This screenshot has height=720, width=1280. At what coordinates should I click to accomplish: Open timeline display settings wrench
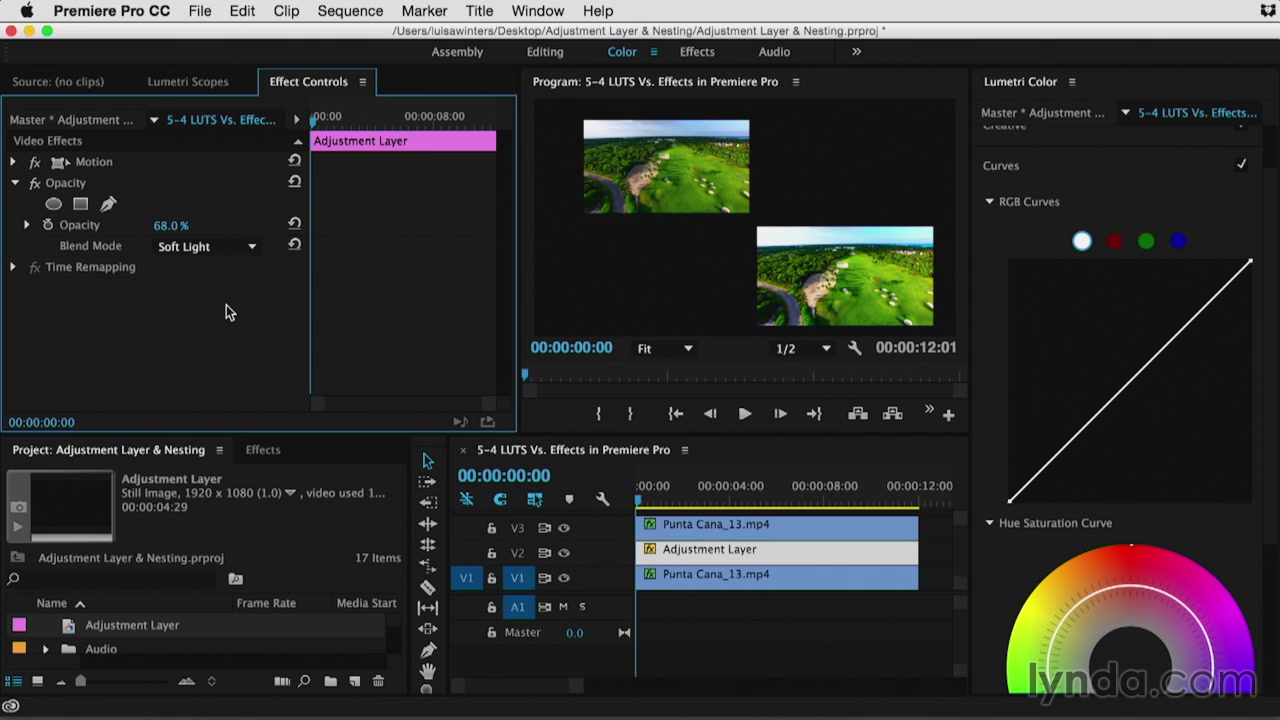pos(602,499)
